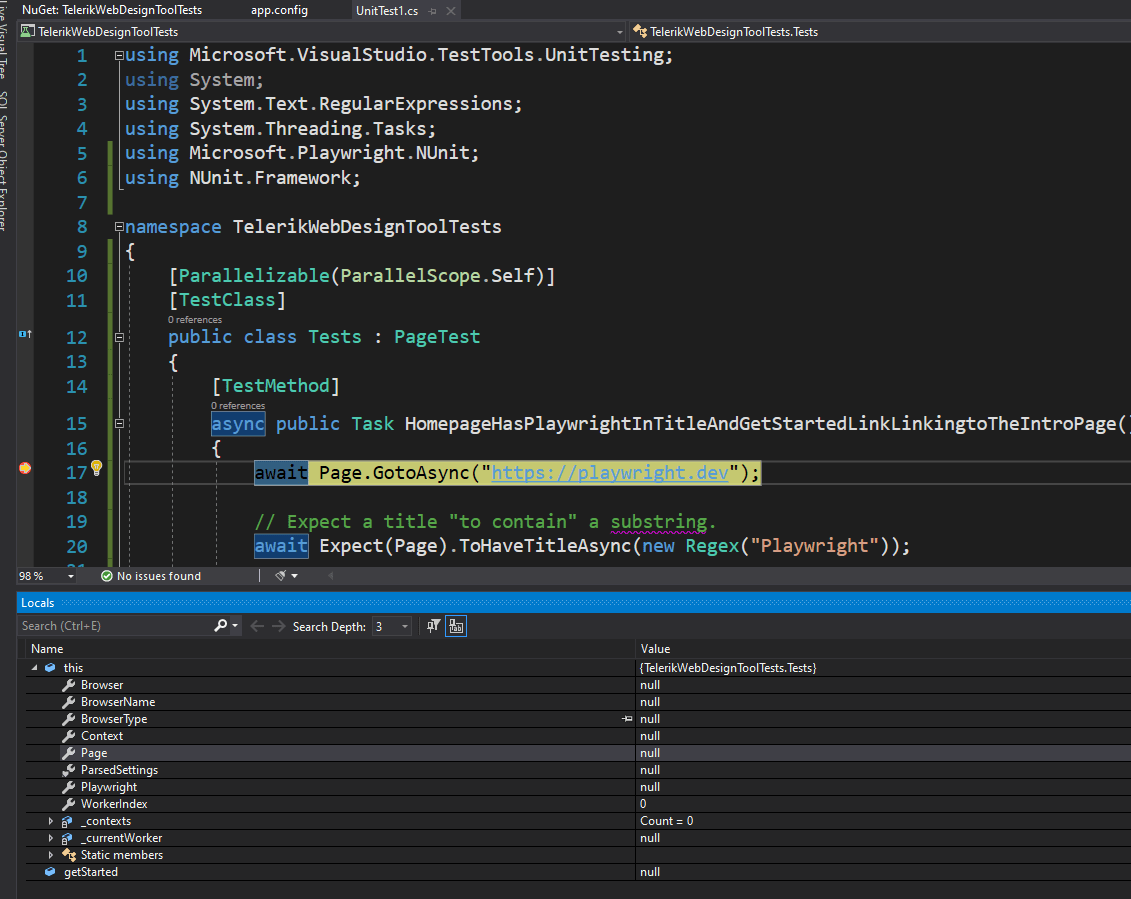
Task: Click the wrench icon beside Playwright
Action: click(69, 787)
